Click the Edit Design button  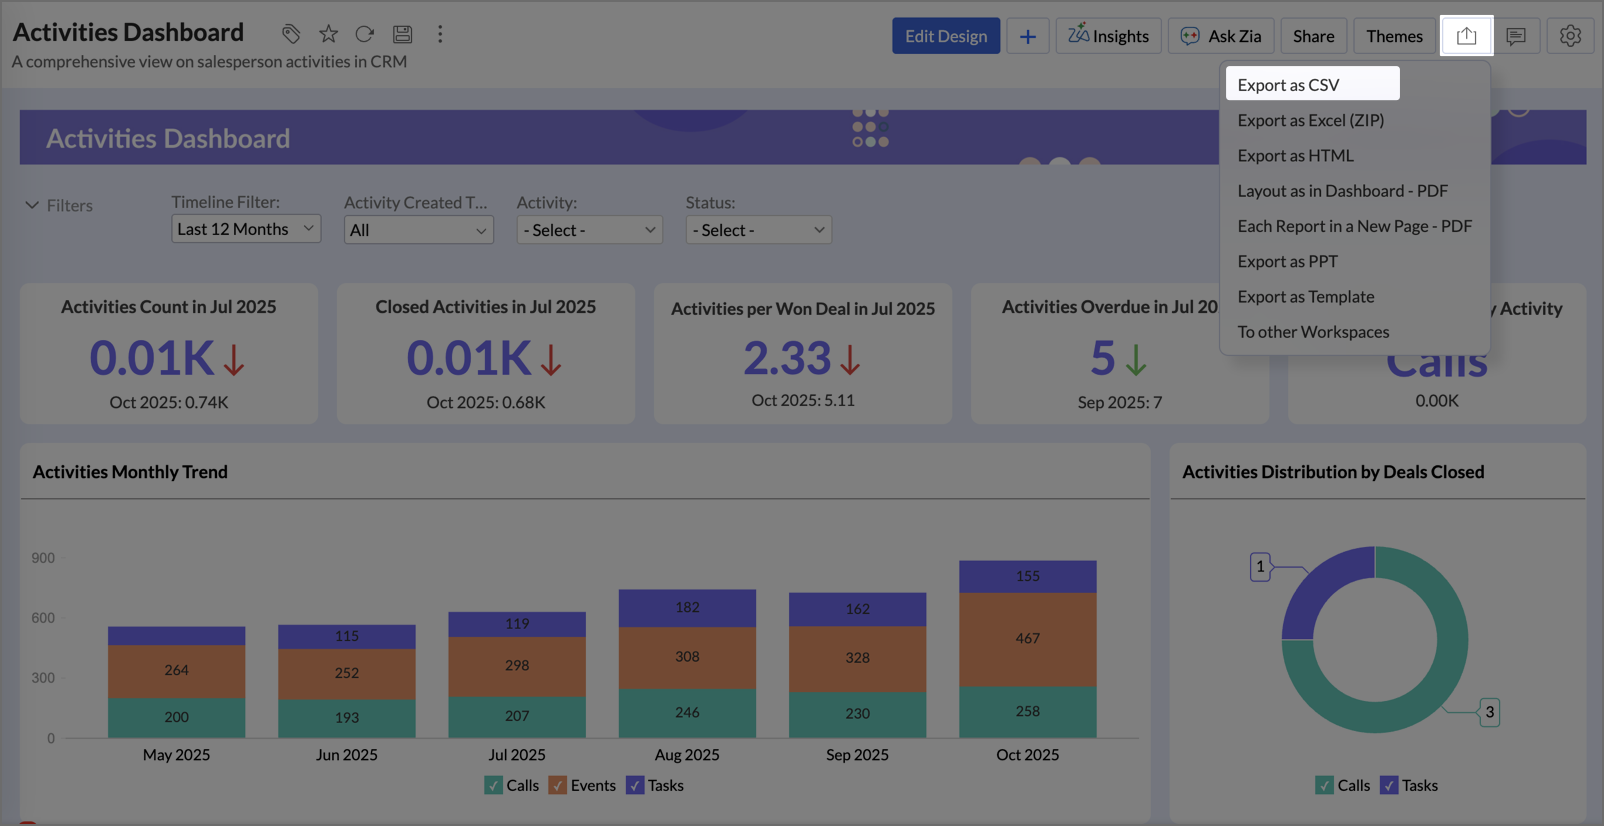945,36
